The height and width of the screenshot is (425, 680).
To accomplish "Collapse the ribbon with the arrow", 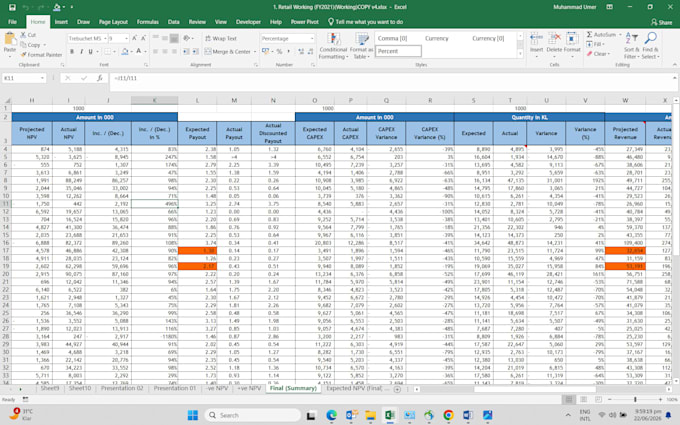I will click(x=674, y=65).
